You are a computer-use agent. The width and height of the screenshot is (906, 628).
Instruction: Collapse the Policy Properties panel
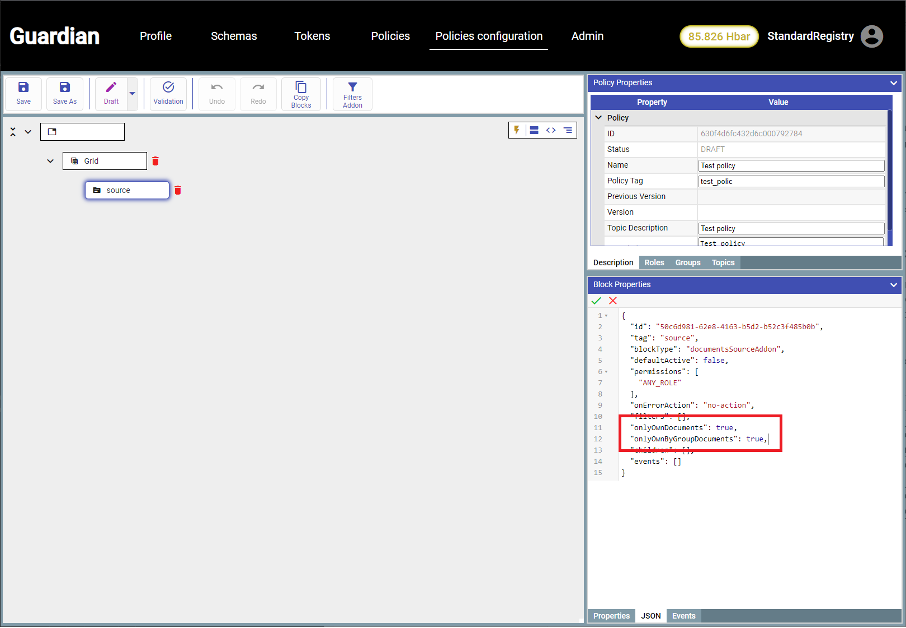point(894,83)
